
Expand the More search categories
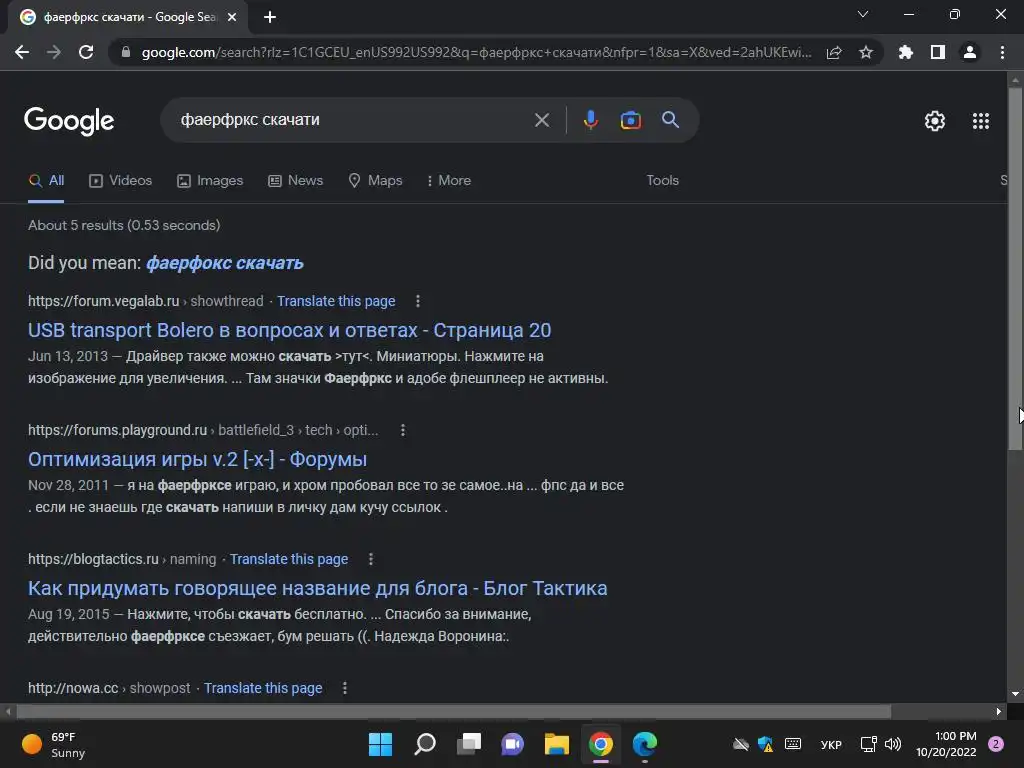pos(449,180)
